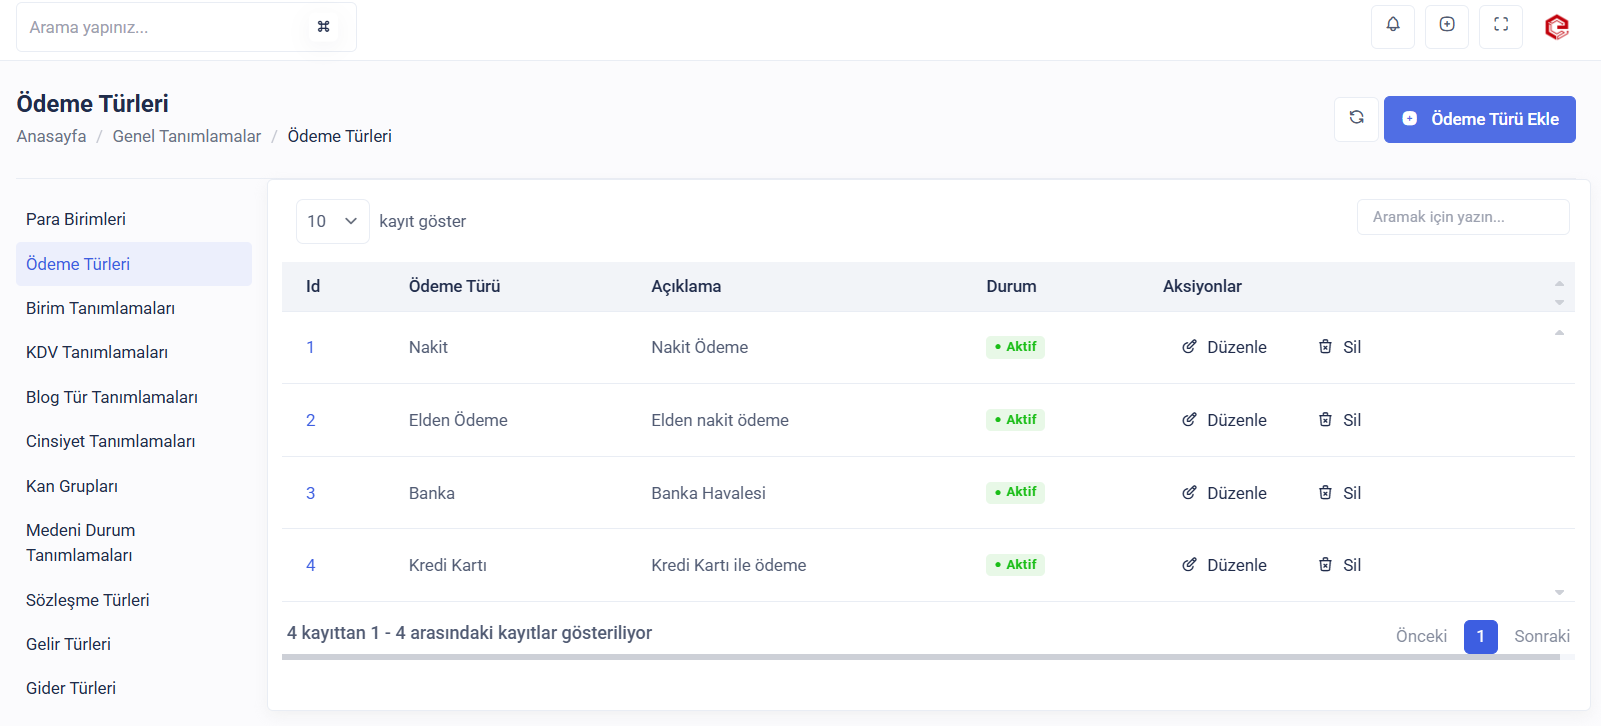Open the records-per-page dropdown
Image resolution: width=1601 pixels, height=726 pixels.
(x=332, y=221)
